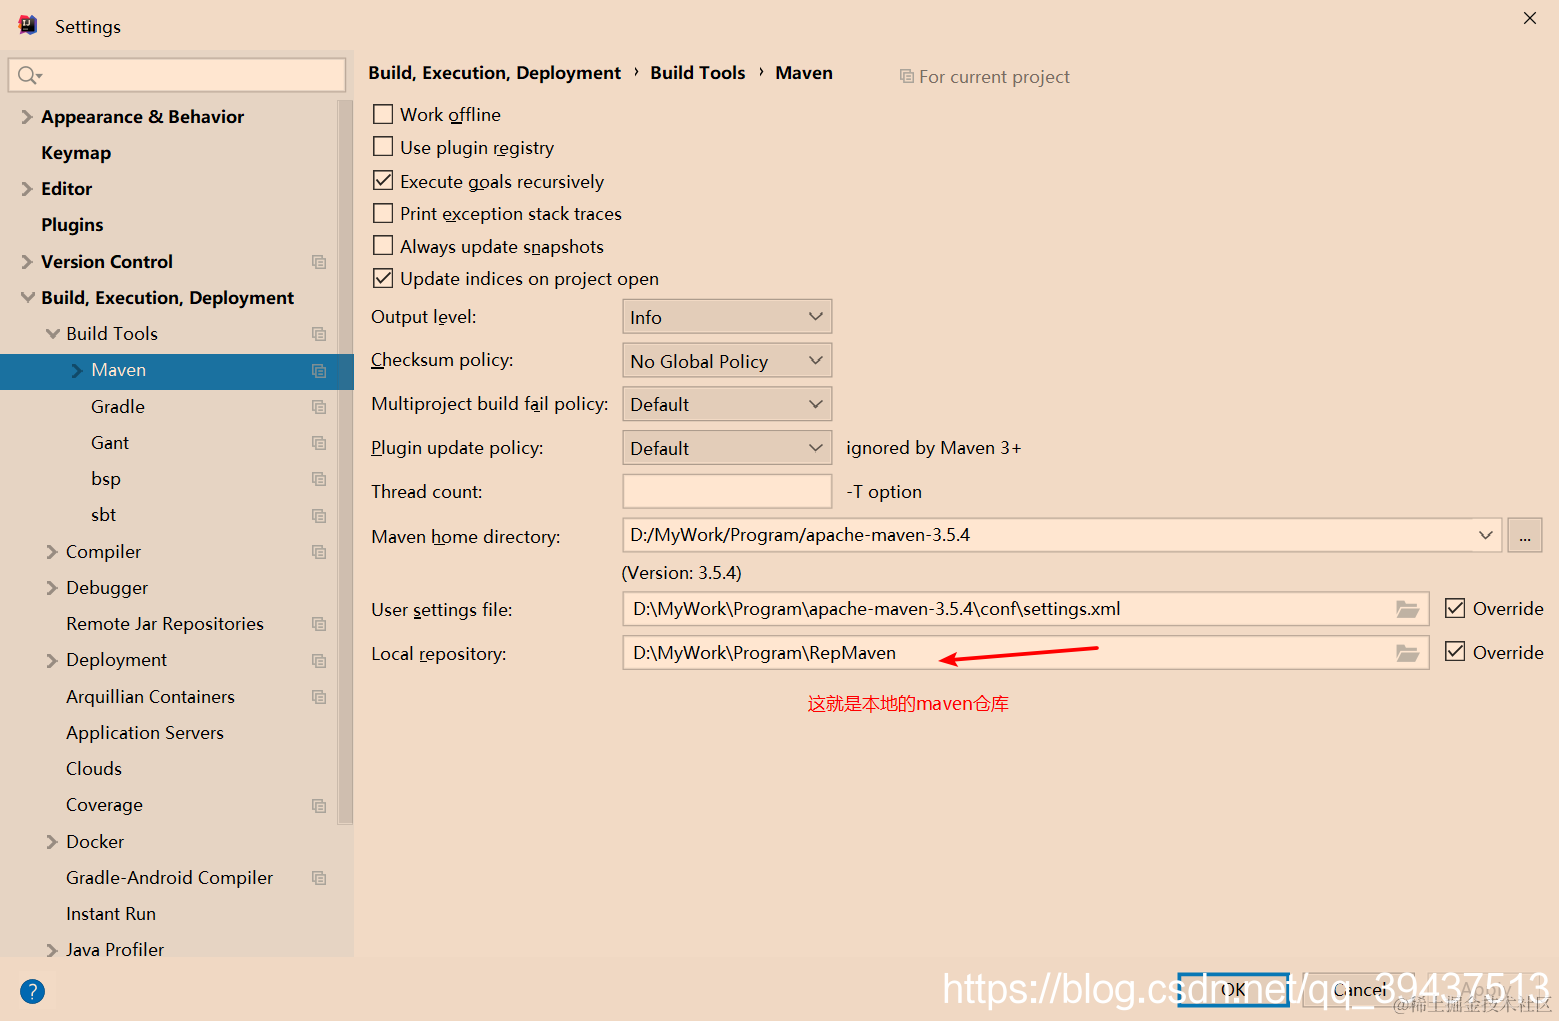Expand the Docker node arrow
1559x1021 pixels.
tap(52, 842)
